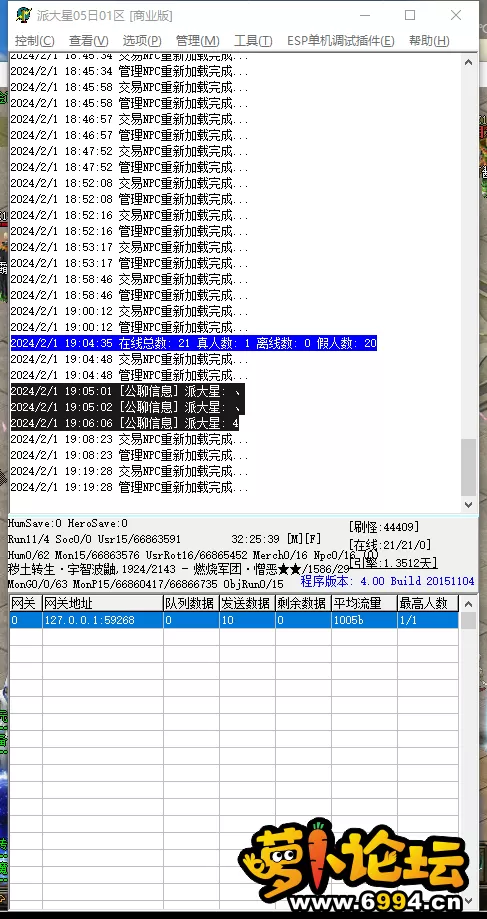
Task: Select the 19:05:02 公聊信息 log line
Action: [127, 407]
